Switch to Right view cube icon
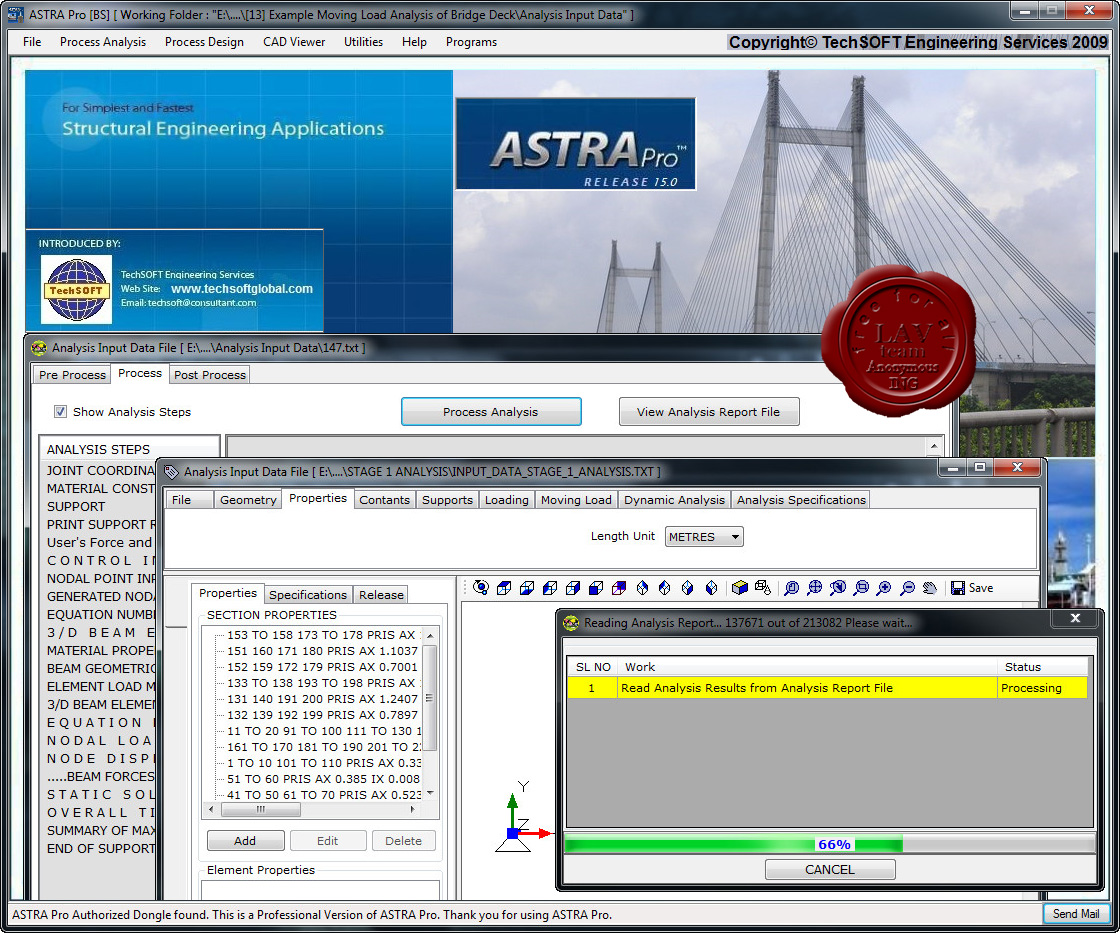 tap(573, 587)
